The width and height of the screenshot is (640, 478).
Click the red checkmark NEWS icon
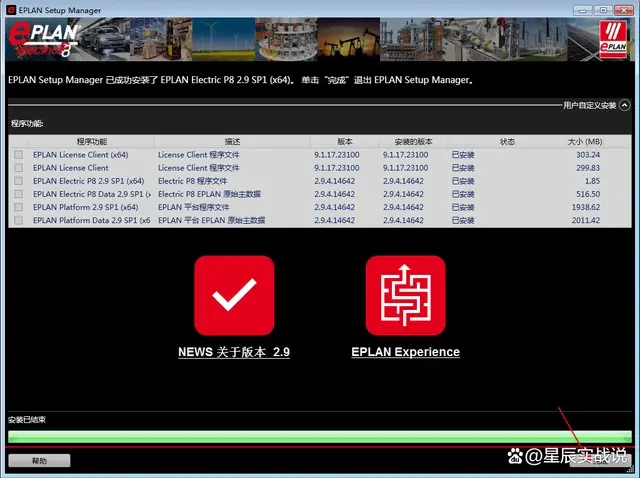click(234, 296)
